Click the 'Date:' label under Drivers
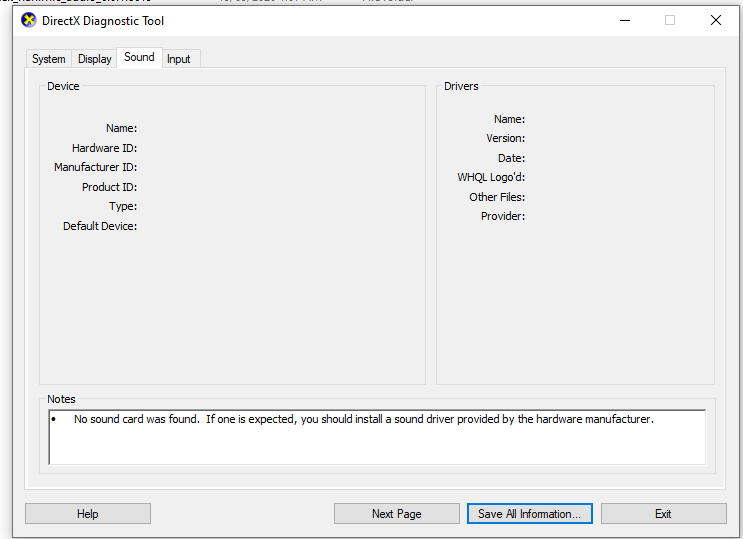 (511, 158)
